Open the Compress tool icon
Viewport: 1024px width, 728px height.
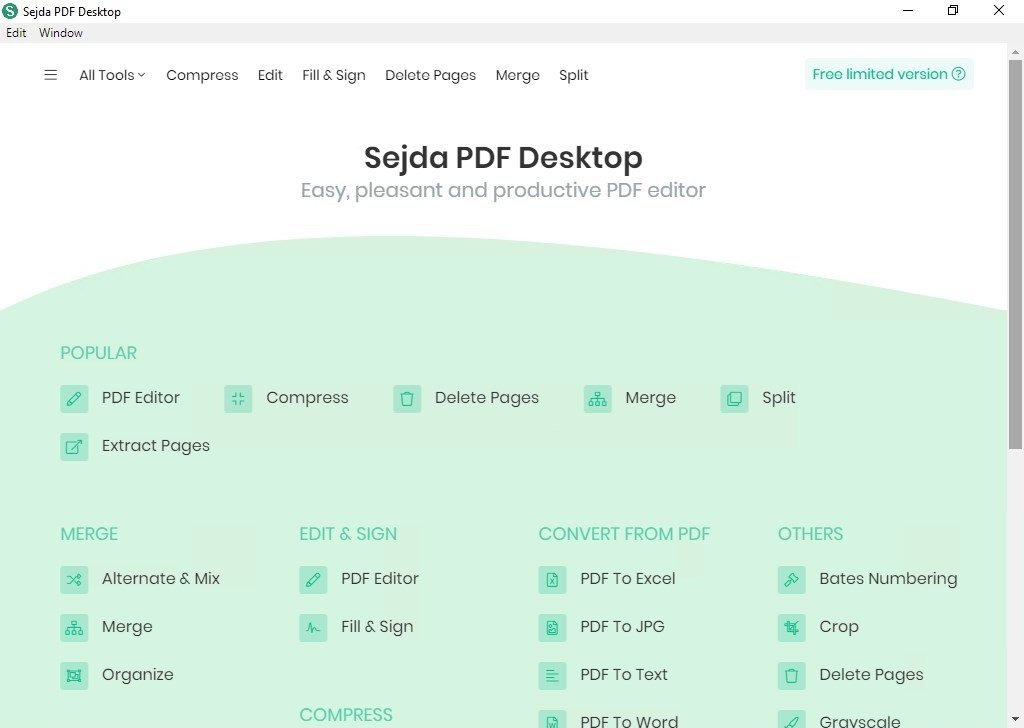(238, 398)
